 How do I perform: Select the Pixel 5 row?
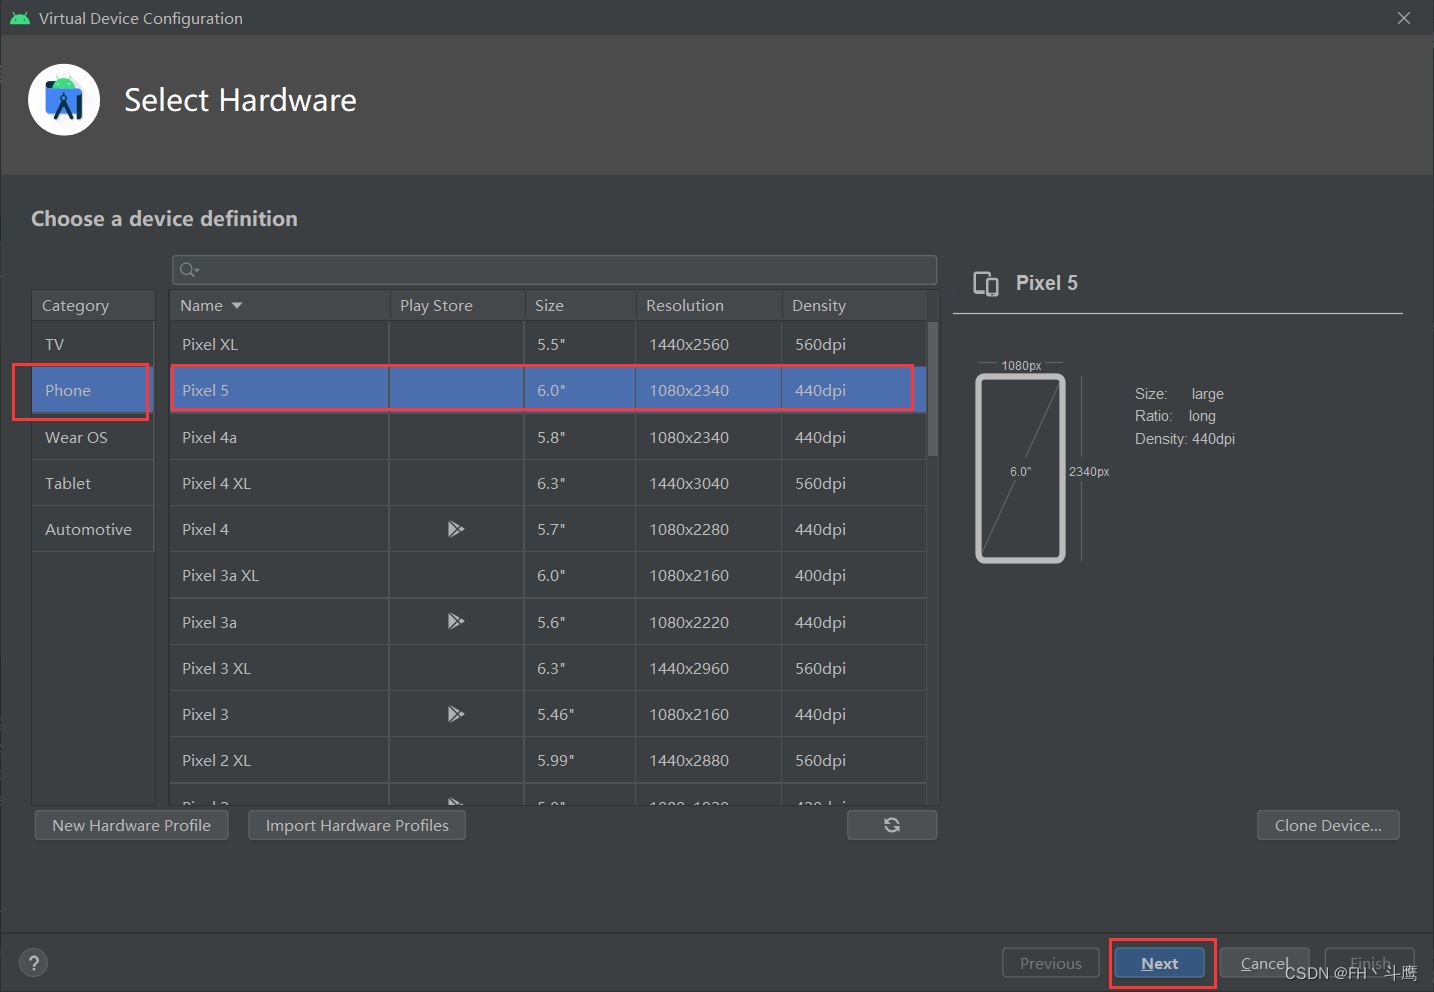[x=548, y=390]
